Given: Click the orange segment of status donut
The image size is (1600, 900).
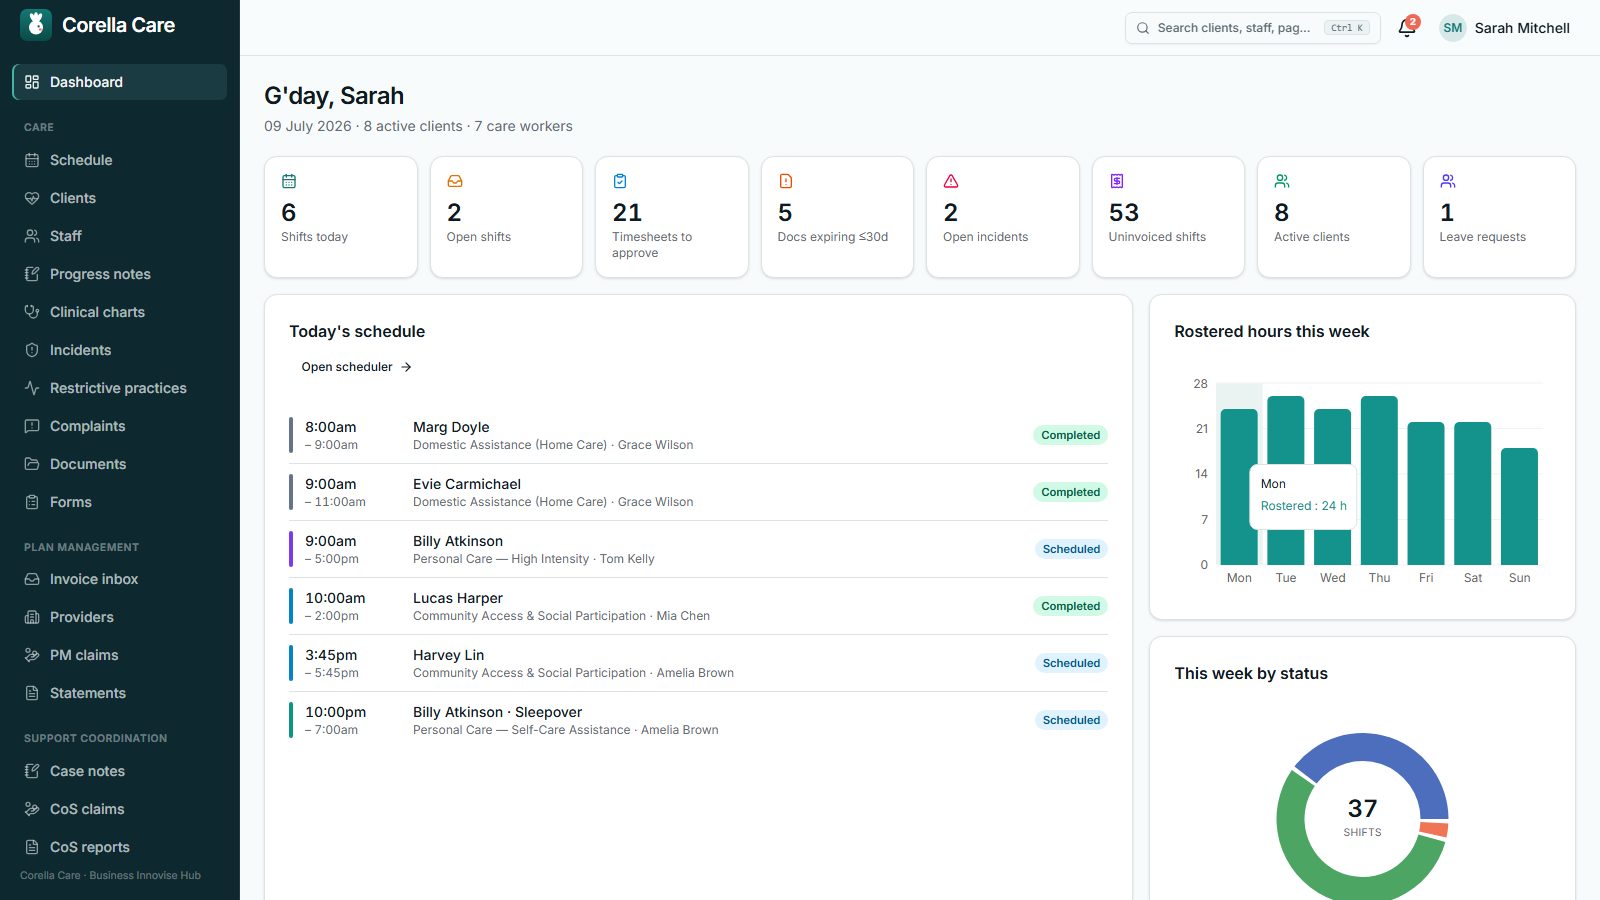Looking at the screenshot, I should pyautogui.click(x=1434, y=829).
